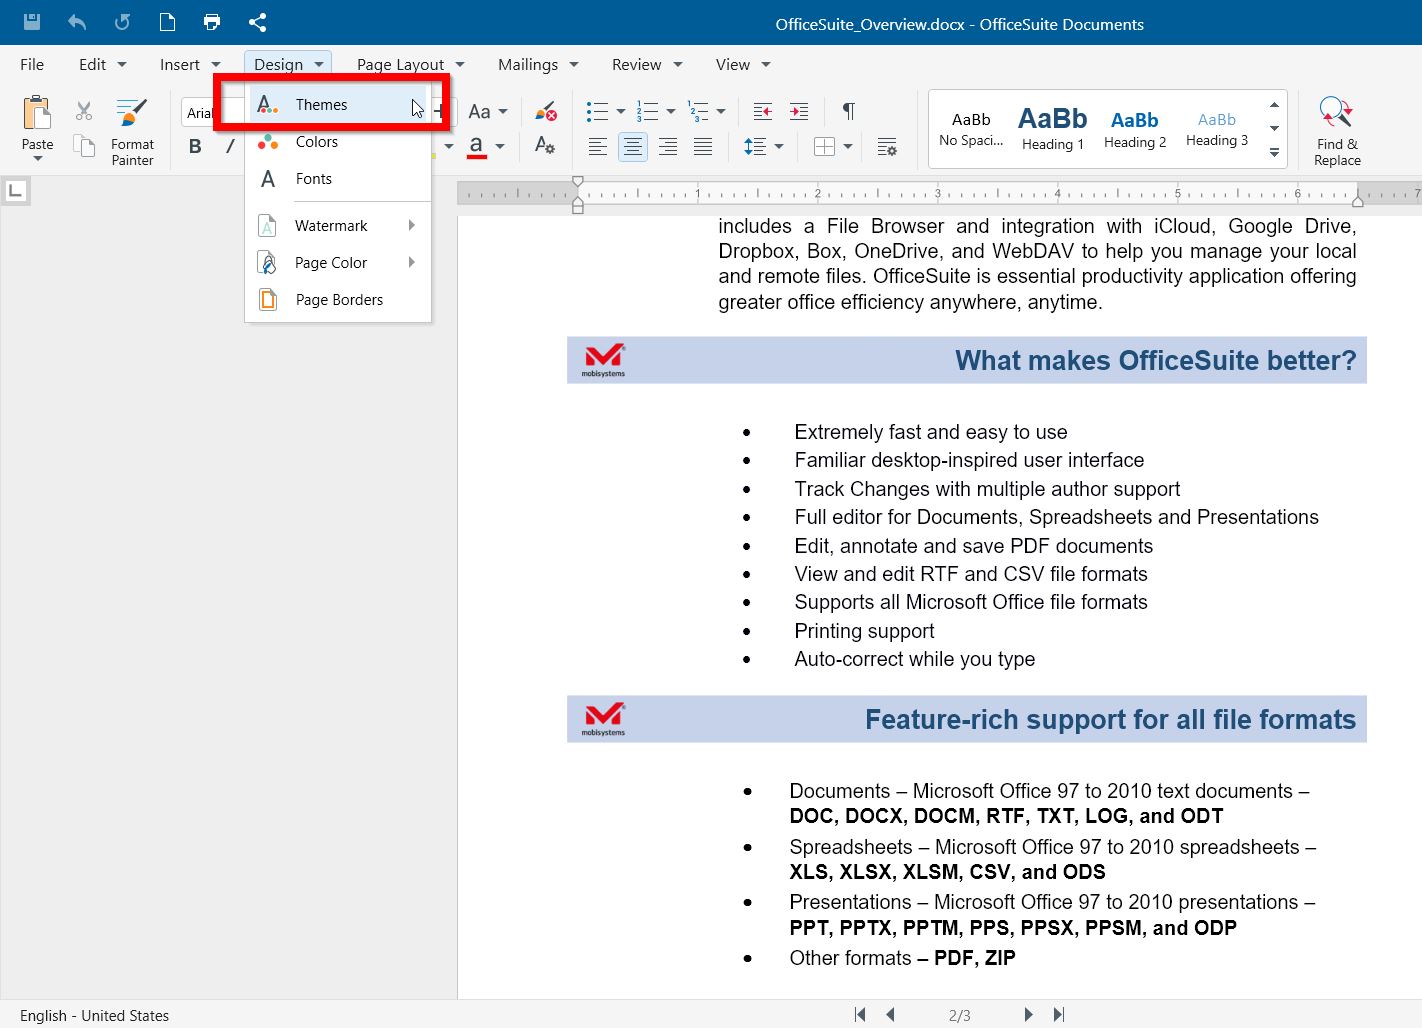Cut the selection with scissors icon

pos(84,110)
